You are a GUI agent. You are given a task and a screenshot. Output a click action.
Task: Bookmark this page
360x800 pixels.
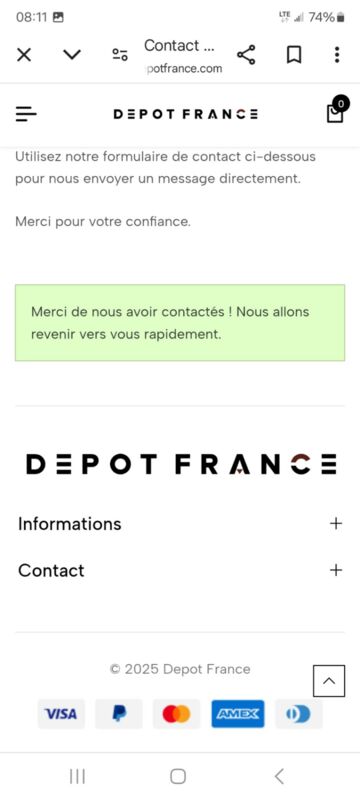point(294,55)
